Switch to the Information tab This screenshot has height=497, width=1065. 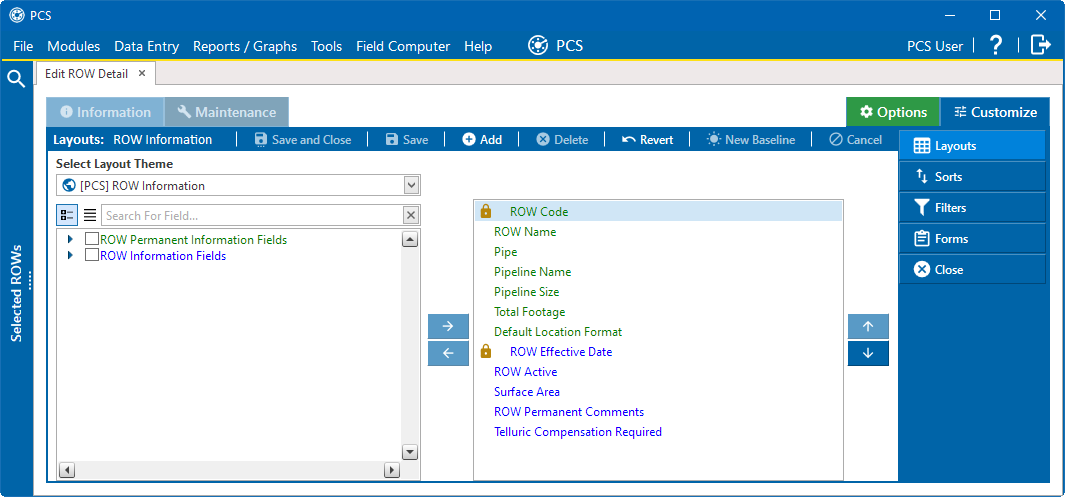pos(105,112)
